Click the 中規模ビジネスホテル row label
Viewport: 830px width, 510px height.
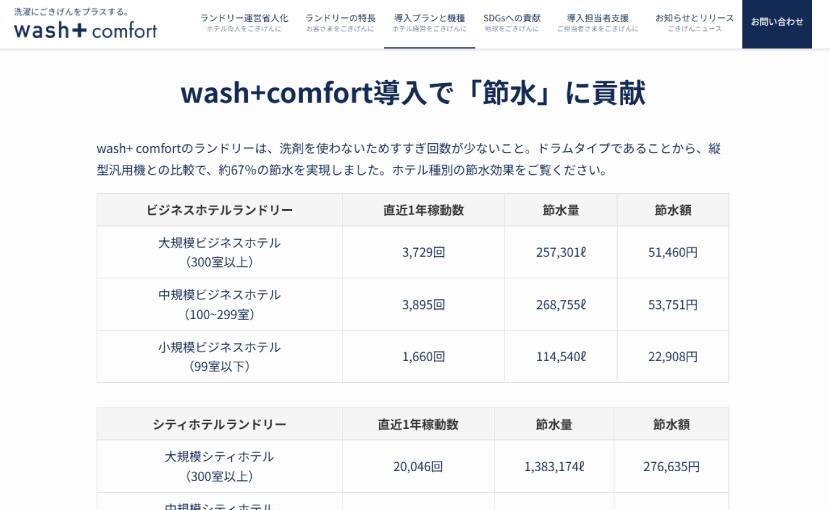click(219, 304)
